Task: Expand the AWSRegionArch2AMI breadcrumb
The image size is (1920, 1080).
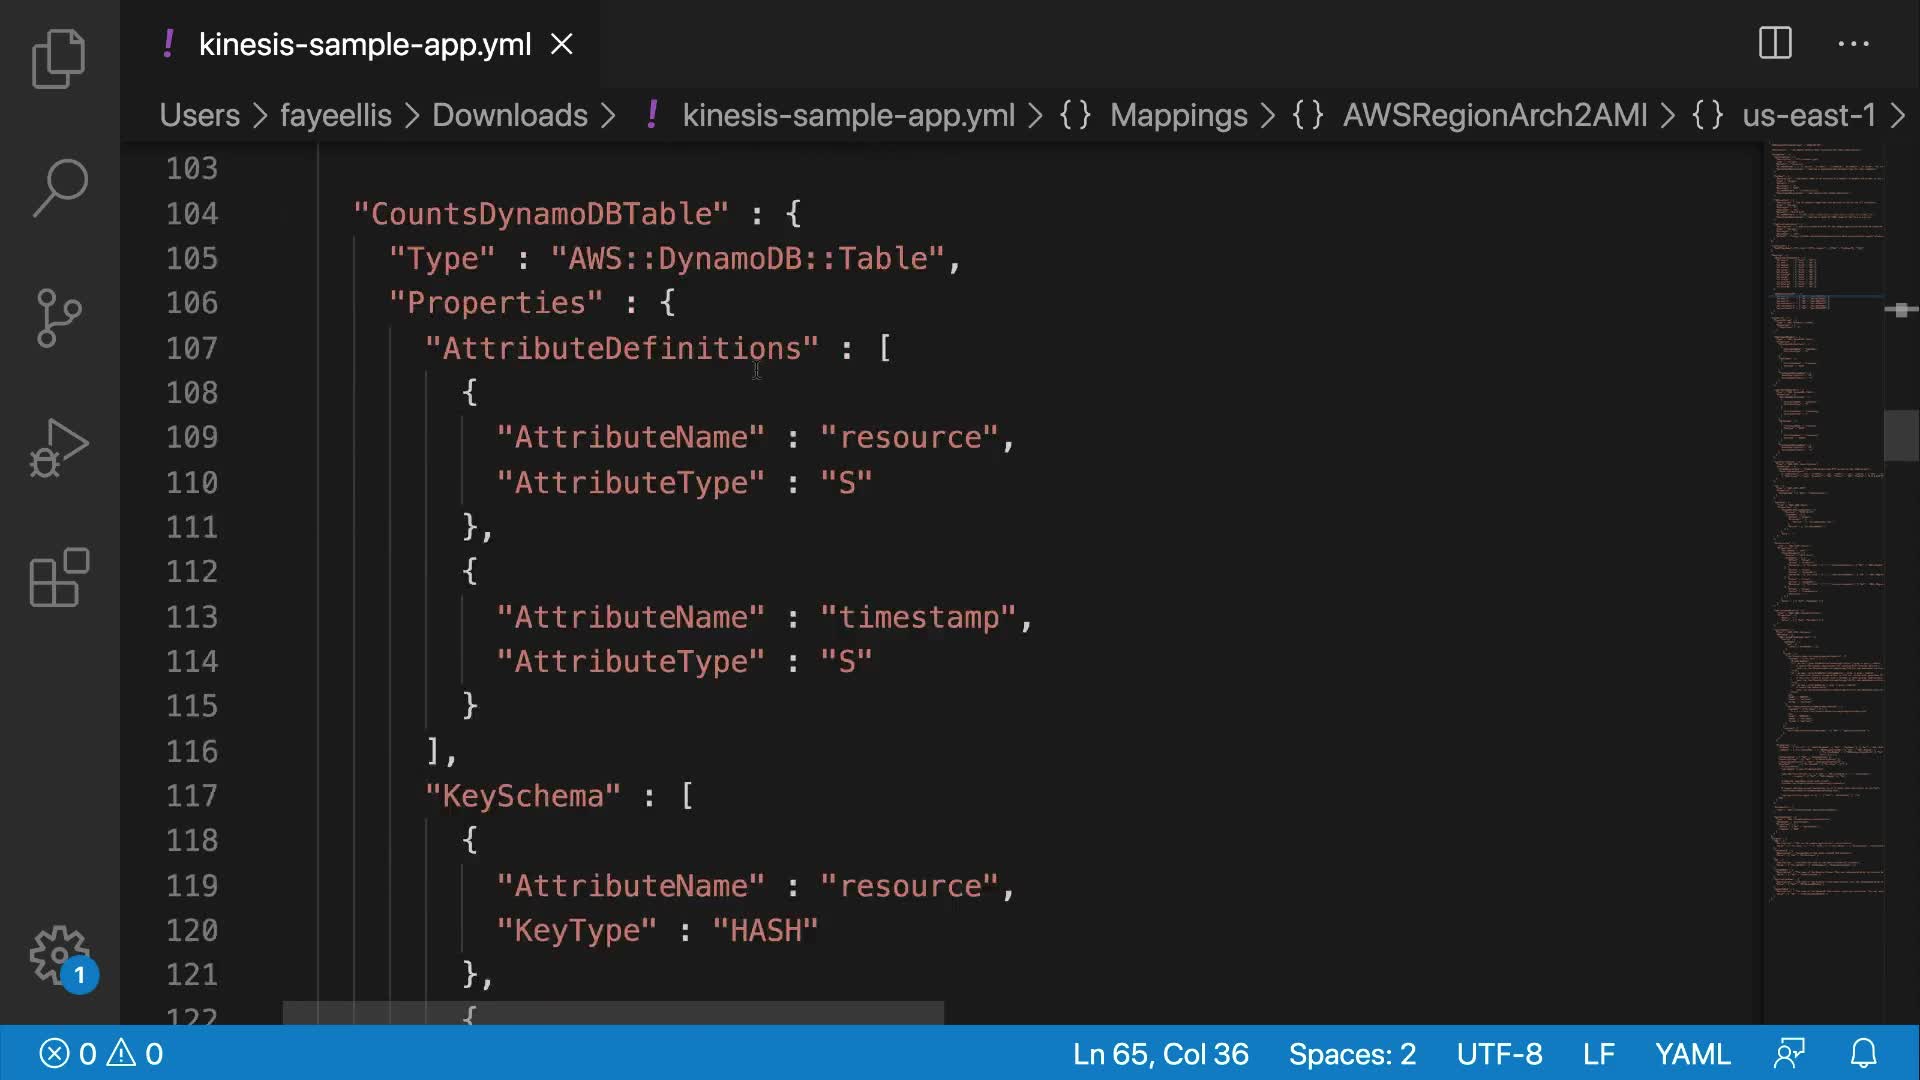Action: (1494, 115)
